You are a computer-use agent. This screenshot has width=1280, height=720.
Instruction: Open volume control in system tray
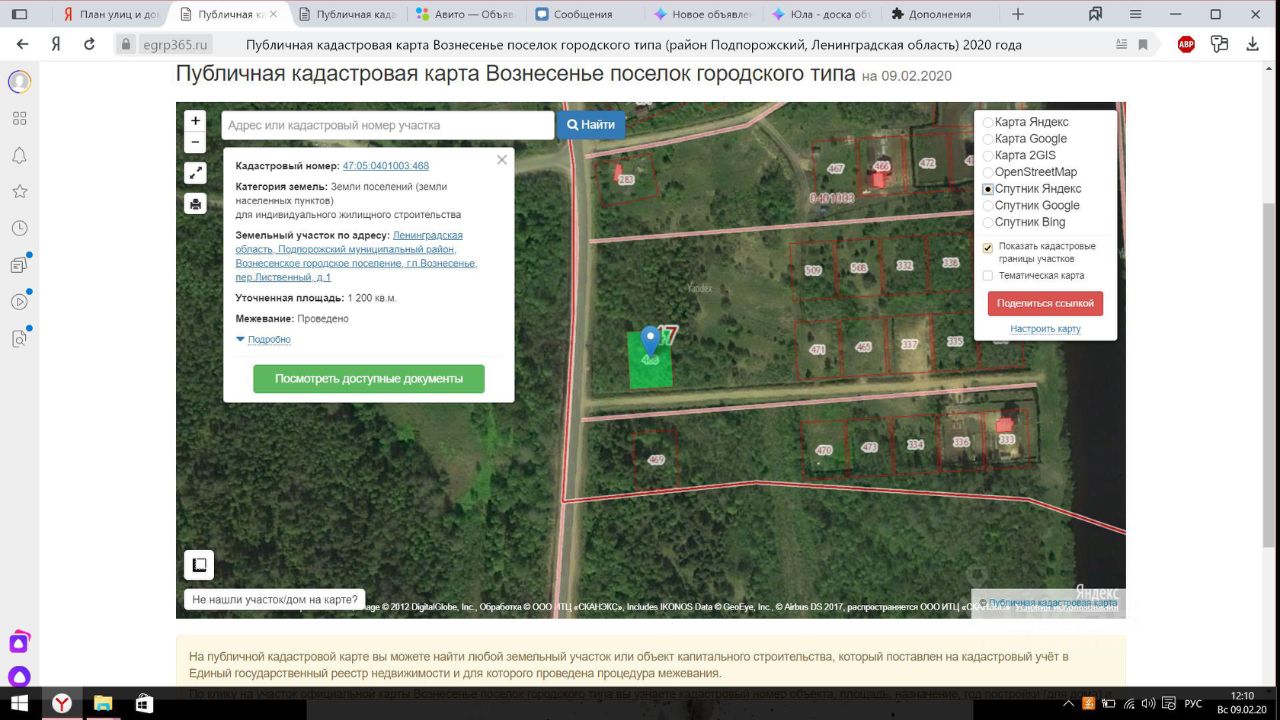click(x=1147, y=704)
